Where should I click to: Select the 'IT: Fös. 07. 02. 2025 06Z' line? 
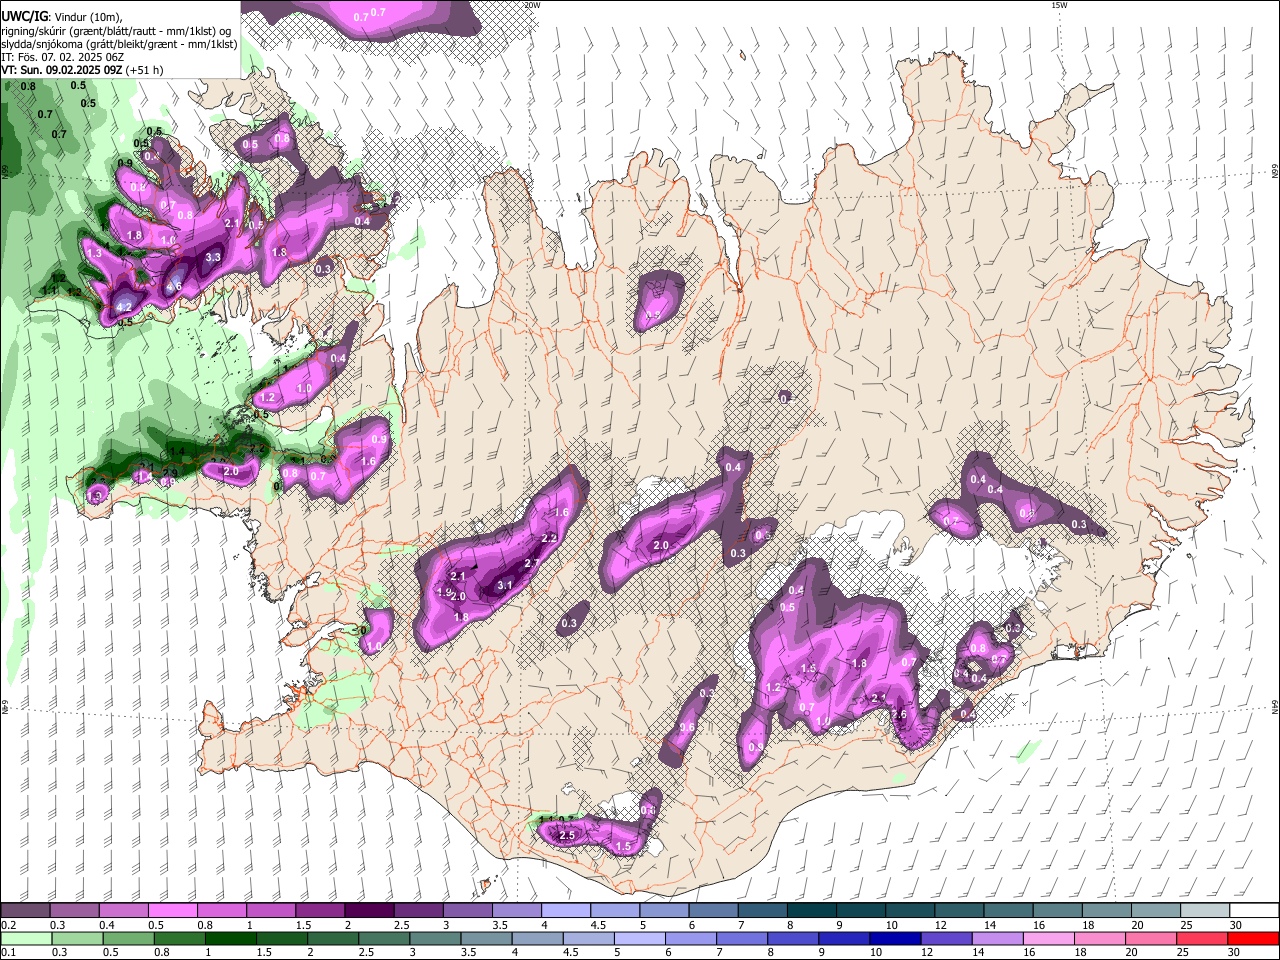coord(64,57)
